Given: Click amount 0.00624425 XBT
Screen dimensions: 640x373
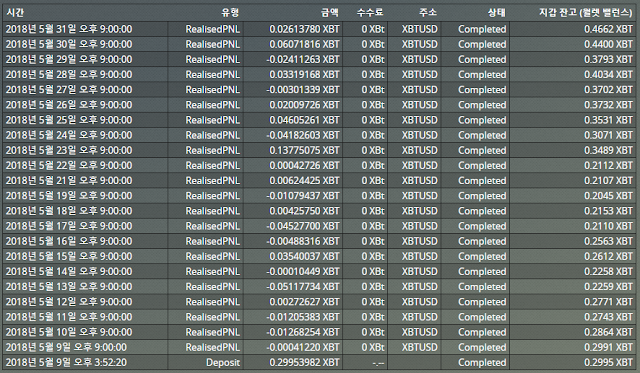Looking at the screenshot, I should (304, 180).
